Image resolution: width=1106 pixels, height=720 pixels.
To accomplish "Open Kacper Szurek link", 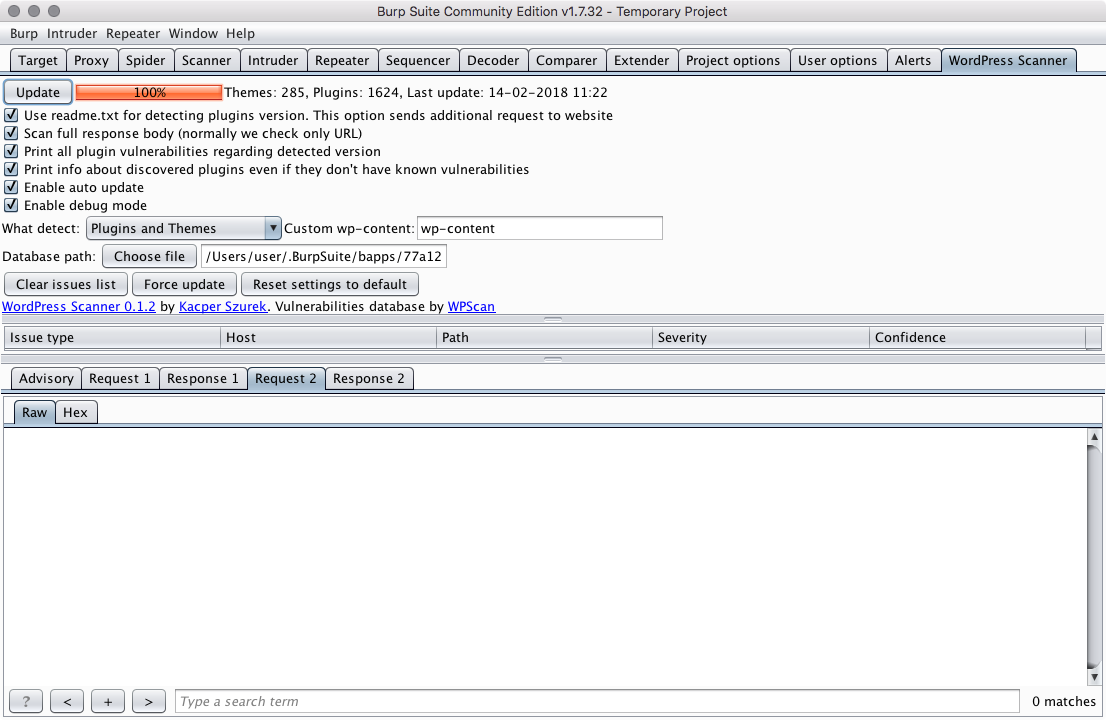I will tap(223, 307).
